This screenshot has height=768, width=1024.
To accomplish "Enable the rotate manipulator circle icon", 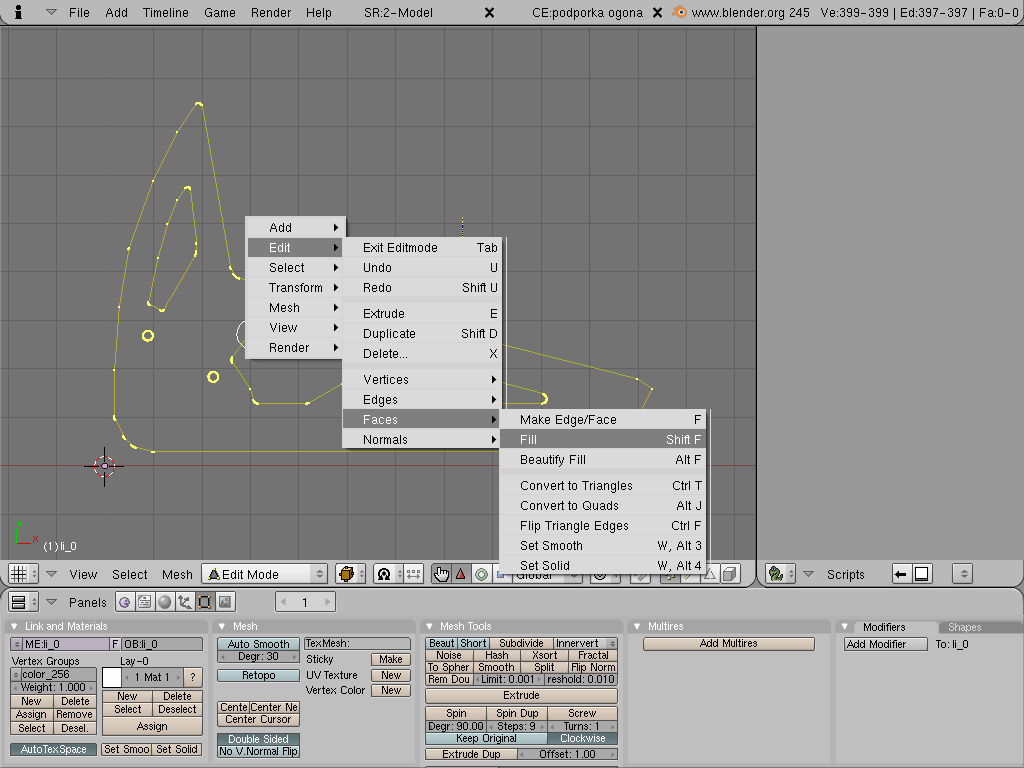I will pos(481,574).
